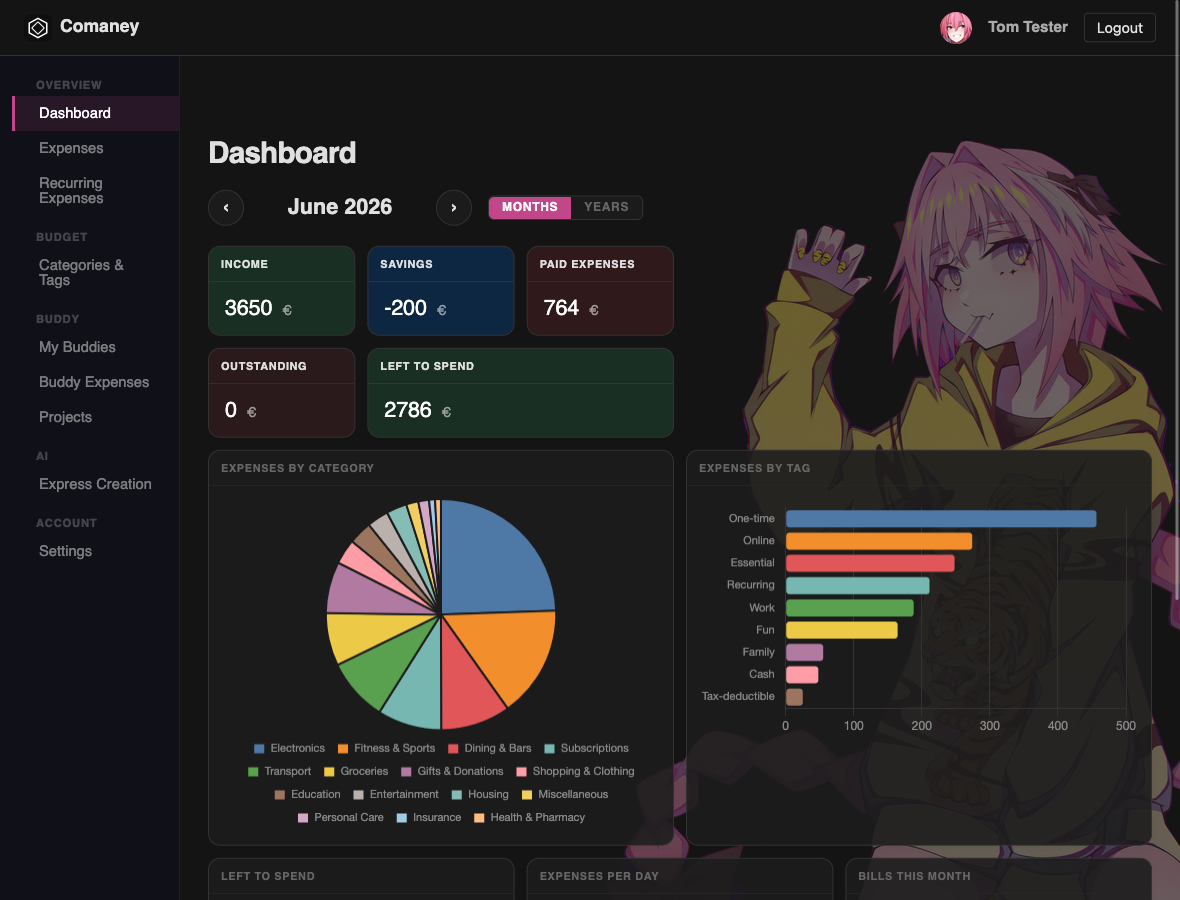Viewport: 1180px width, 900px height.
Task: Toggle Shopping & Clothing legend entry
Action: (x=576, y=771)
